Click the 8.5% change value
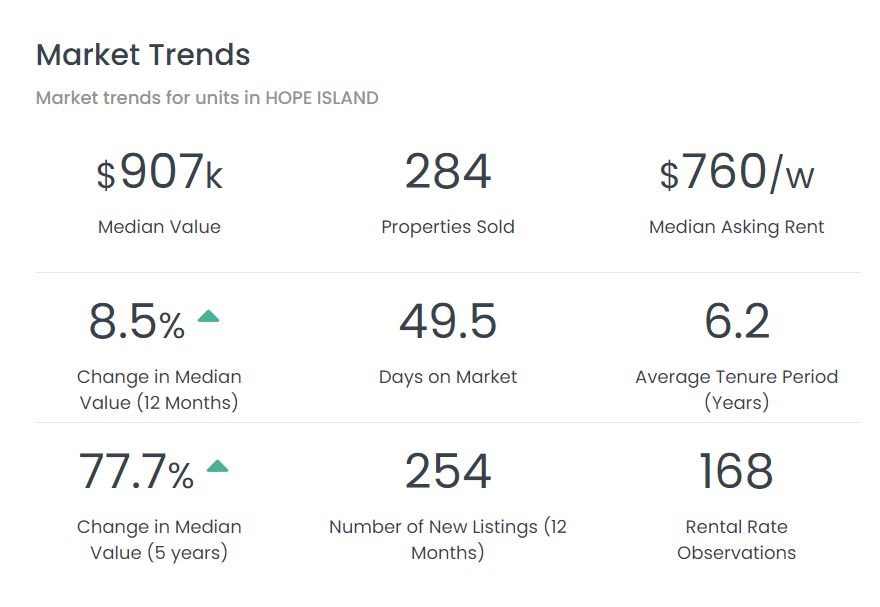 (x=137, y=322)
